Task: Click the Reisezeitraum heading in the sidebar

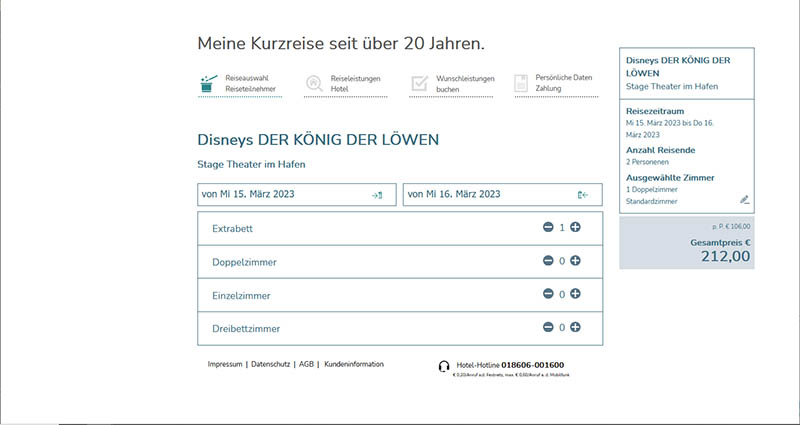Action: click(655, 111)
